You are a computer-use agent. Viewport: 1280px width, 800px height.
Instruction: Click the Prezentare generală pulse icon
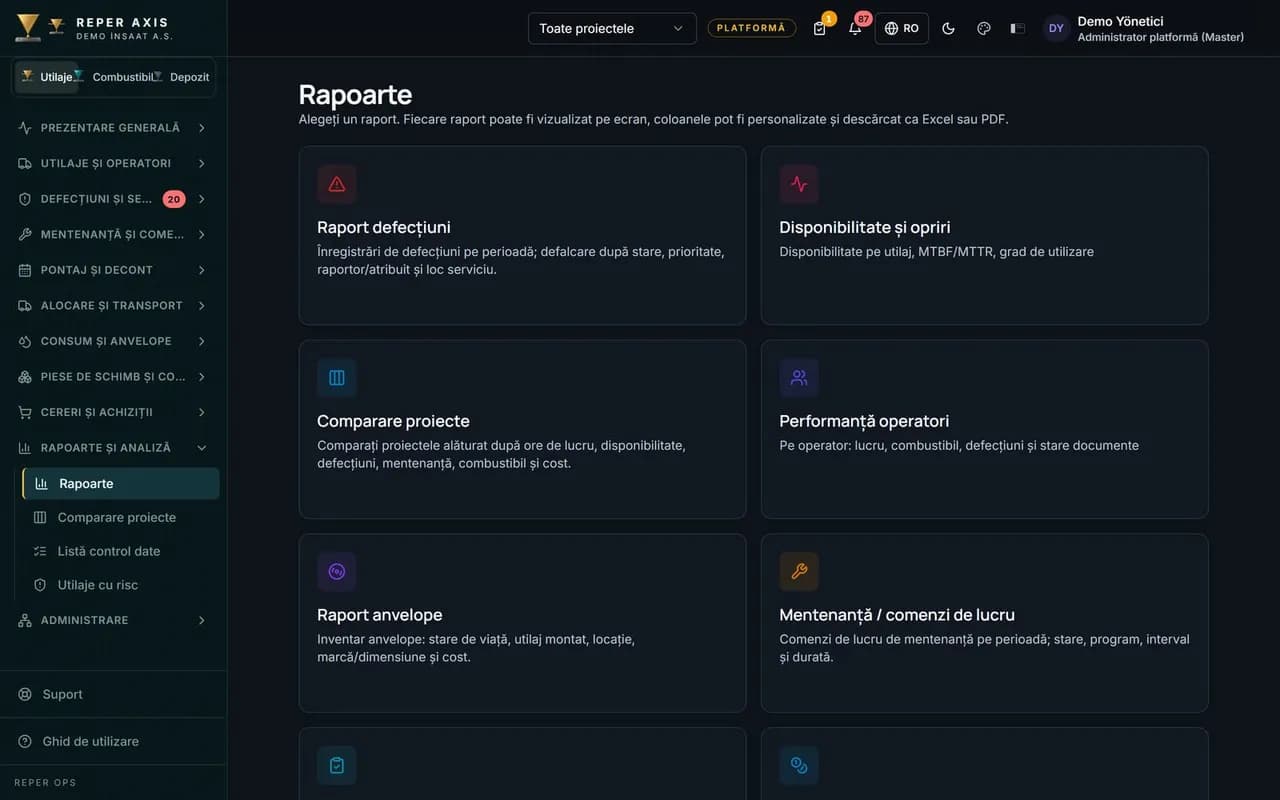(25, 128)
